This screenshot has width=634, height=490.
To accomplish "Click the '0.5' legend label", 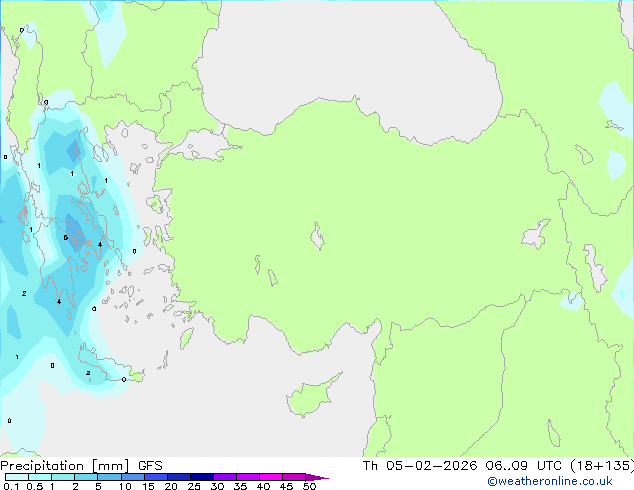I will [34, 486].
